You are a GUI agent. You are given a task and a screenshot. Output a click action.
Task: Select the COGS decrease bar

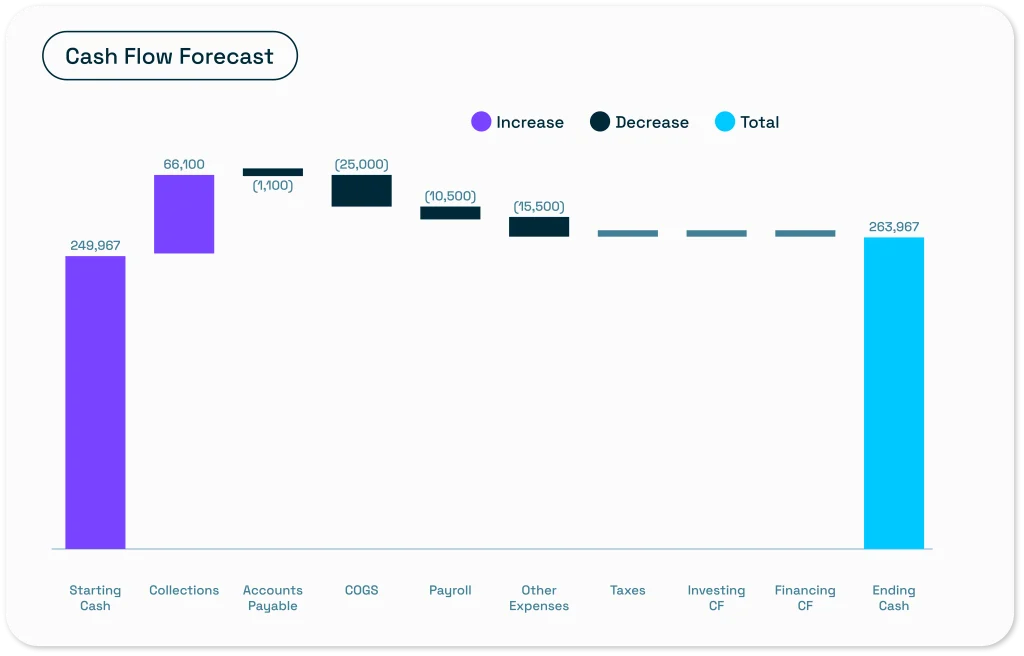click(361, 191)
